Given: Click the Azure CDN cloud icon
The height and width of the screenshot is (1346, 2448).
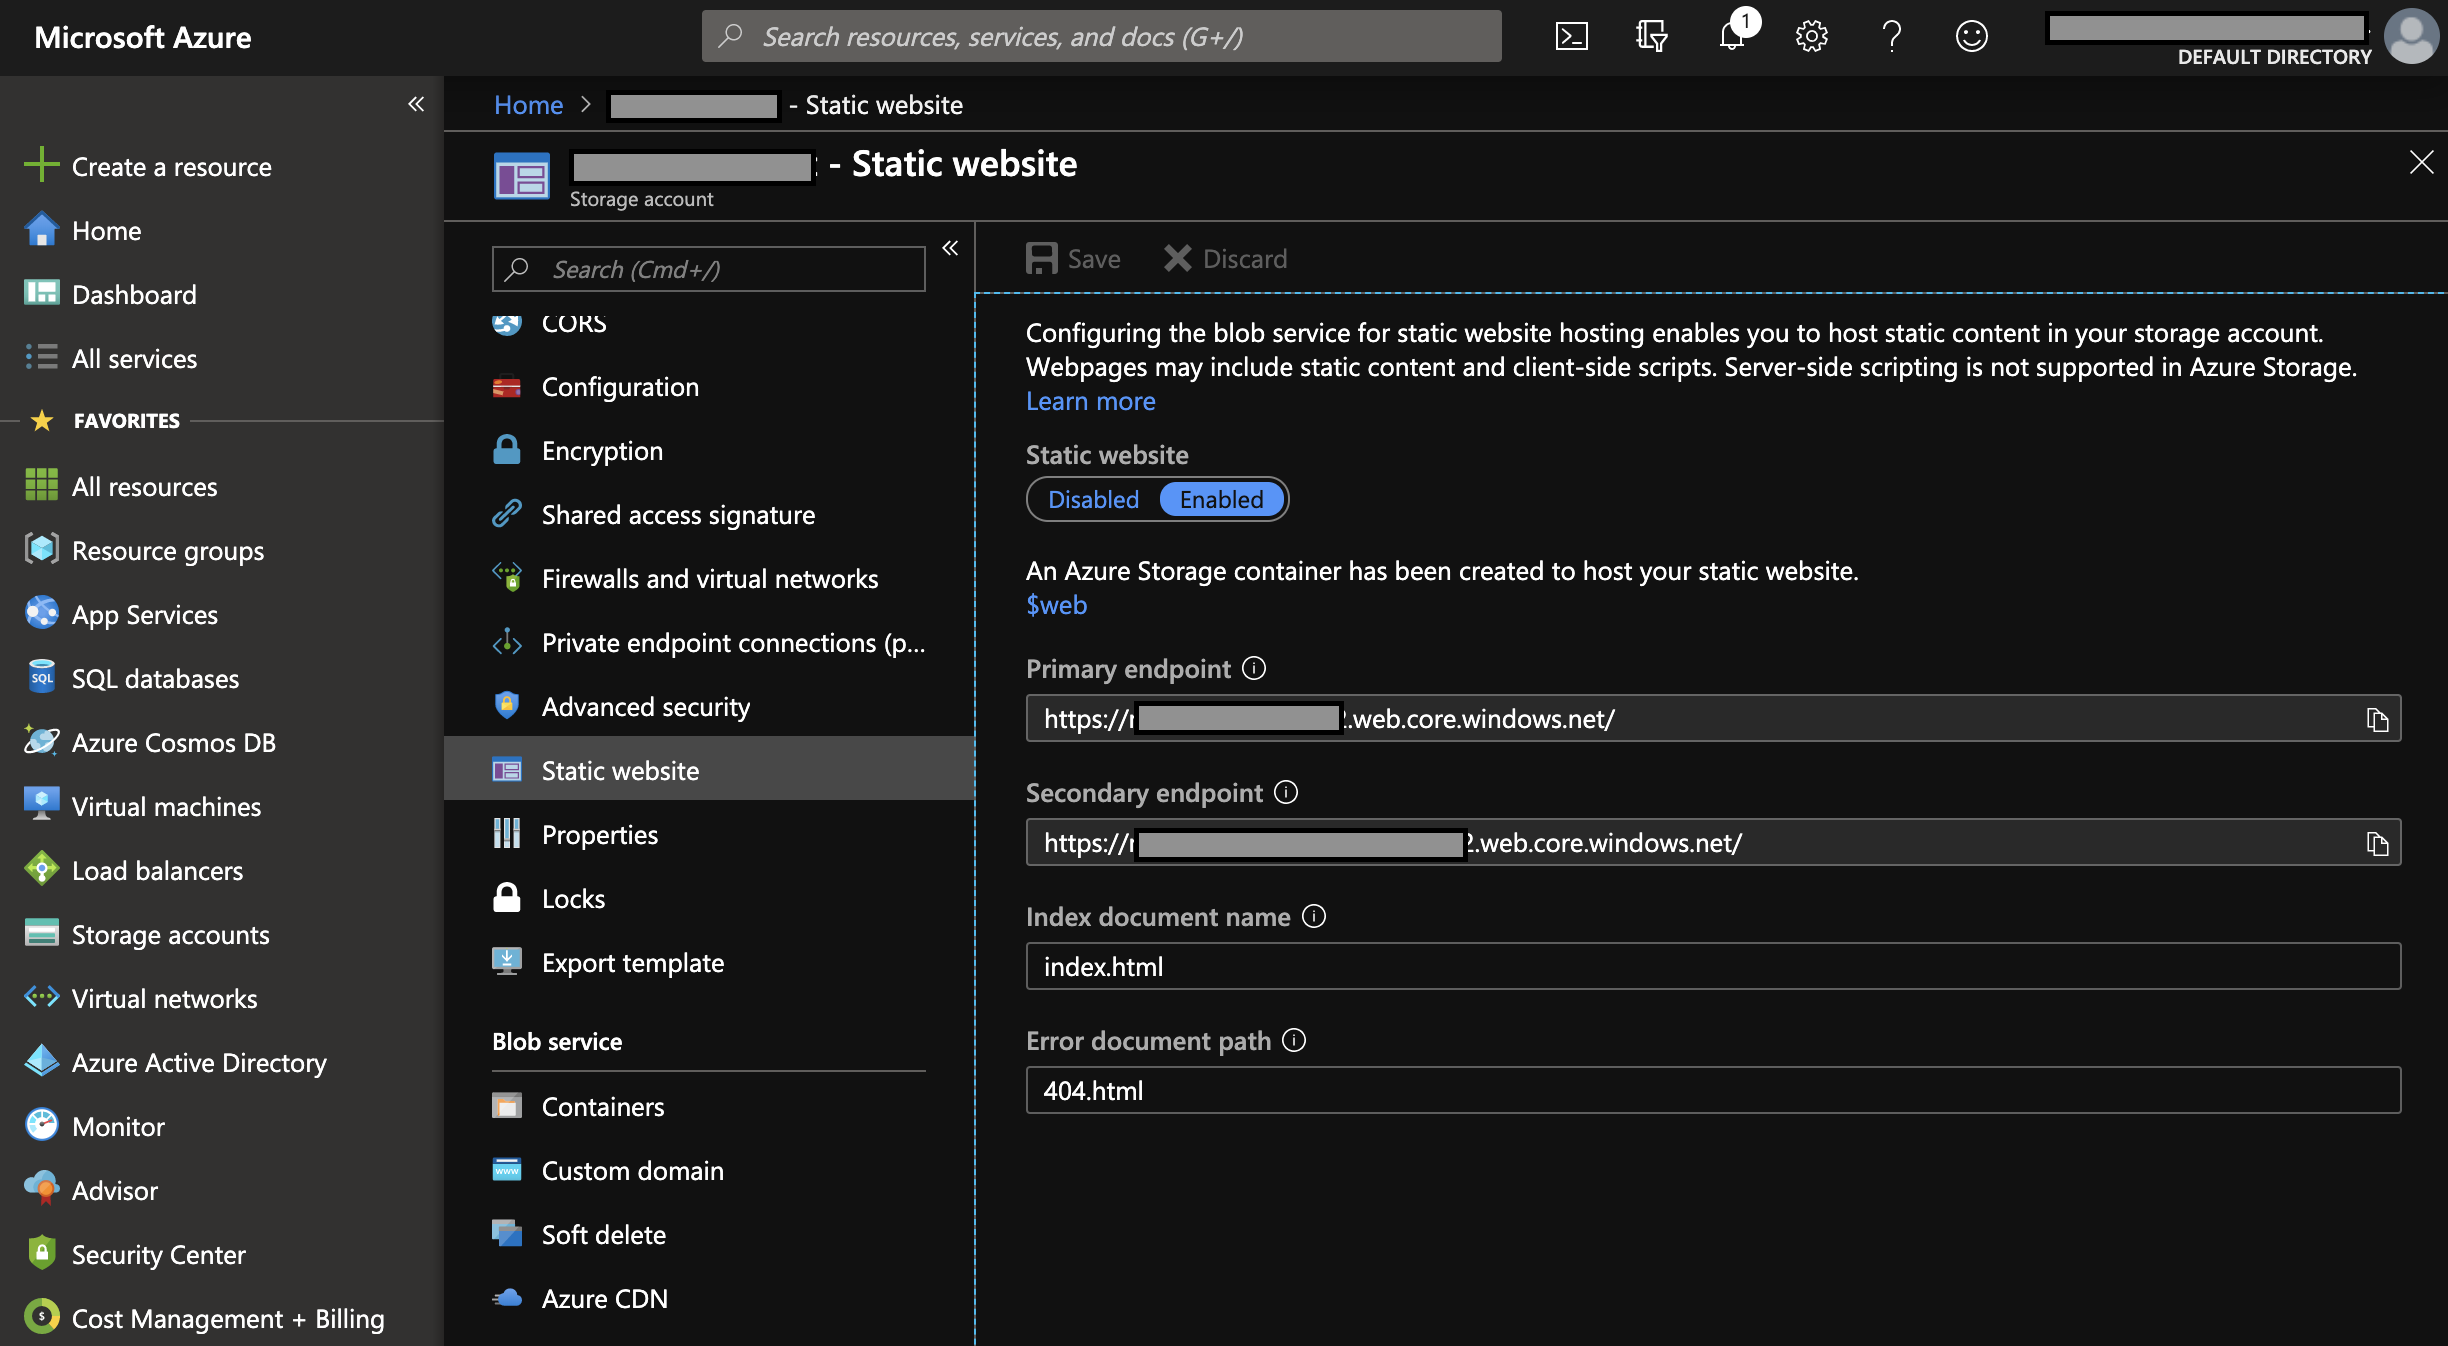Looking at the screenshot, I should [x=507, y=1298].
